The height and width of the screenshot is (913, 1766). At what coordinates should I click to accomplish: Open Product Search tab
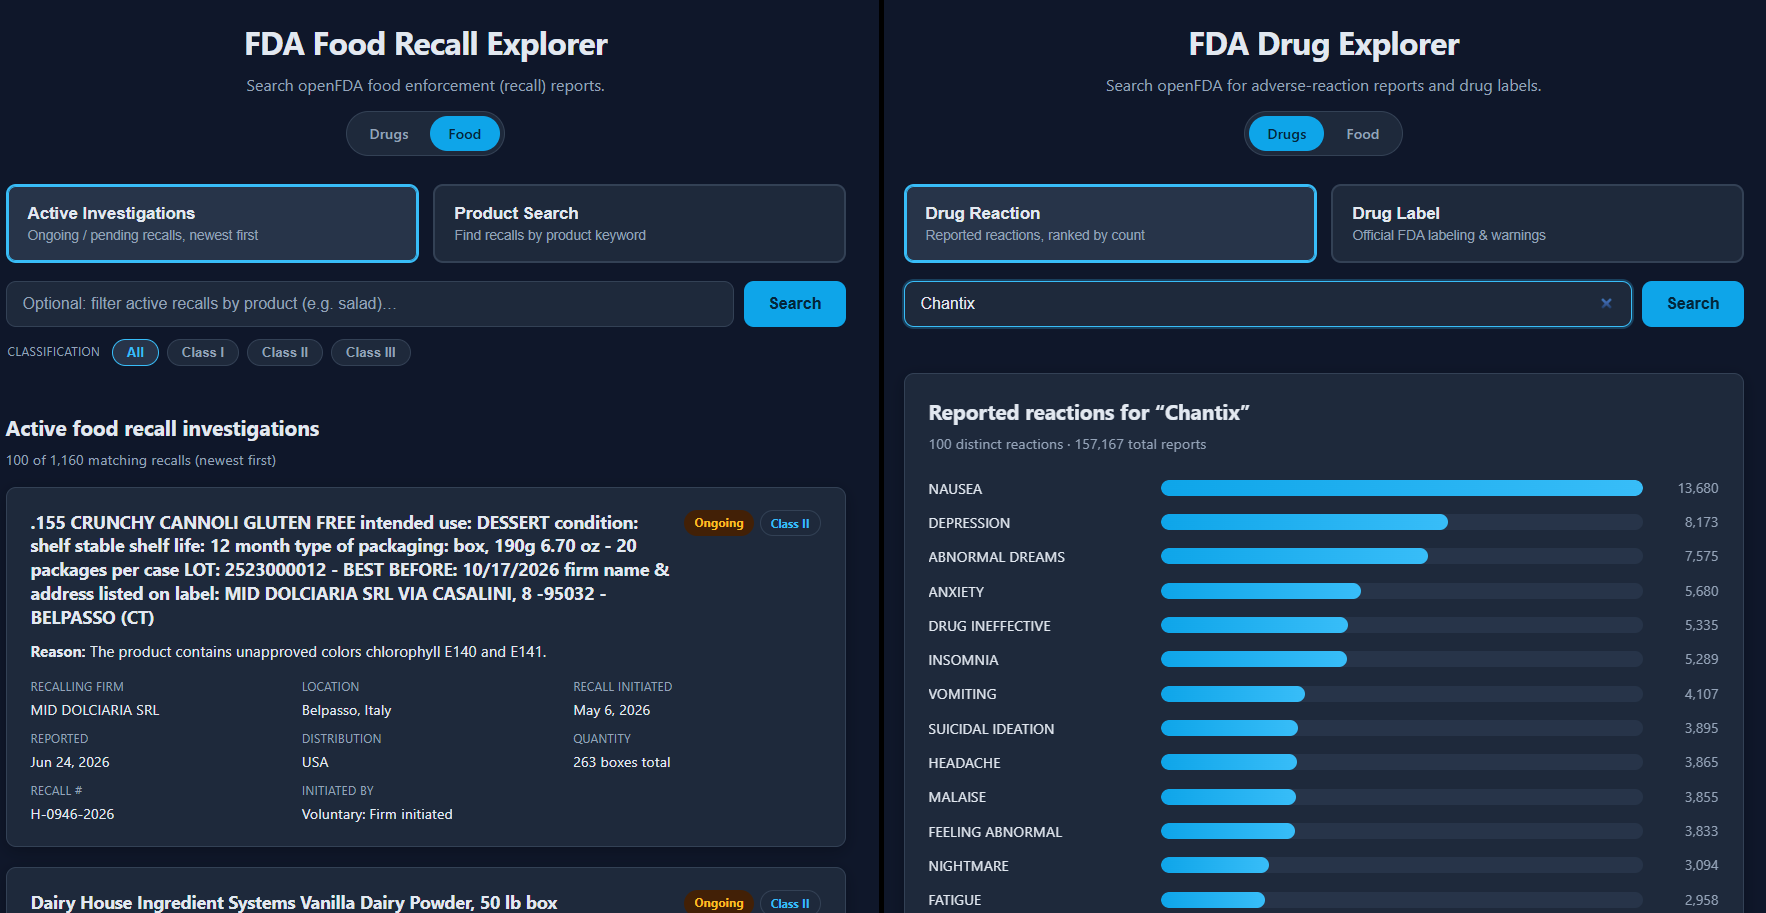[x=639, y=223]
